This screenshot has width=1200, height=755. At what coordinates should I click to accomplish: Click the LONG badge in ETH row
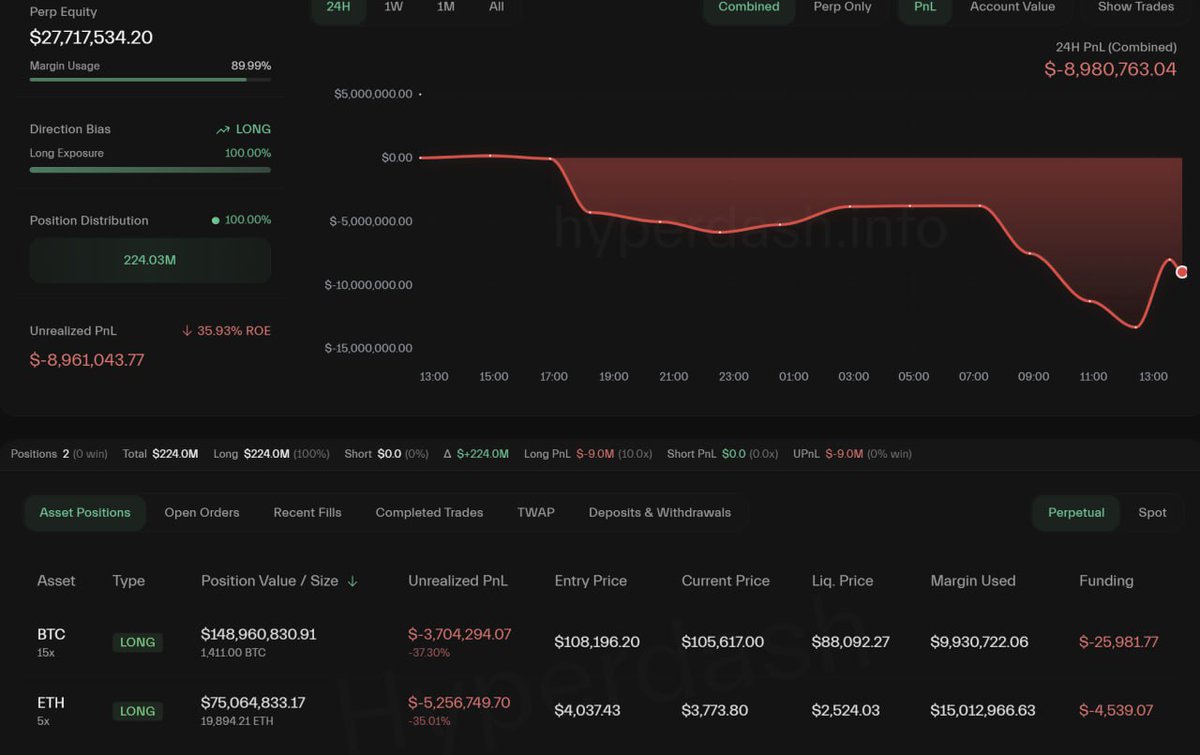click(137, 711)
